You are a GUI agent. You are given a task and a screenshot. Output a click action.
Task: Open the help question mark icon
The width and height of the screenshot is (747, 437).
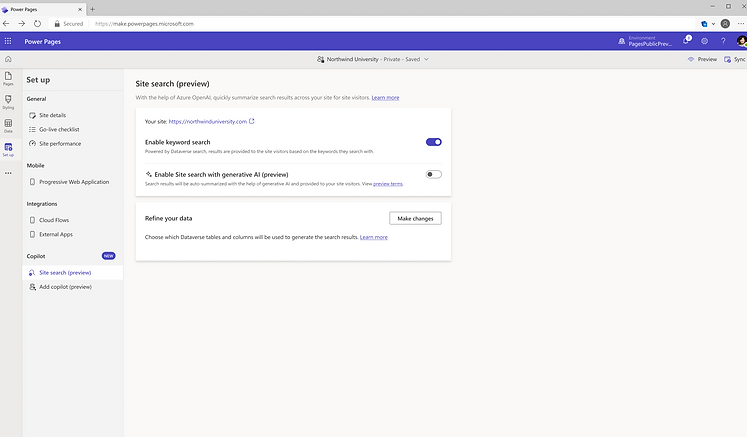(x=723, y=41)
